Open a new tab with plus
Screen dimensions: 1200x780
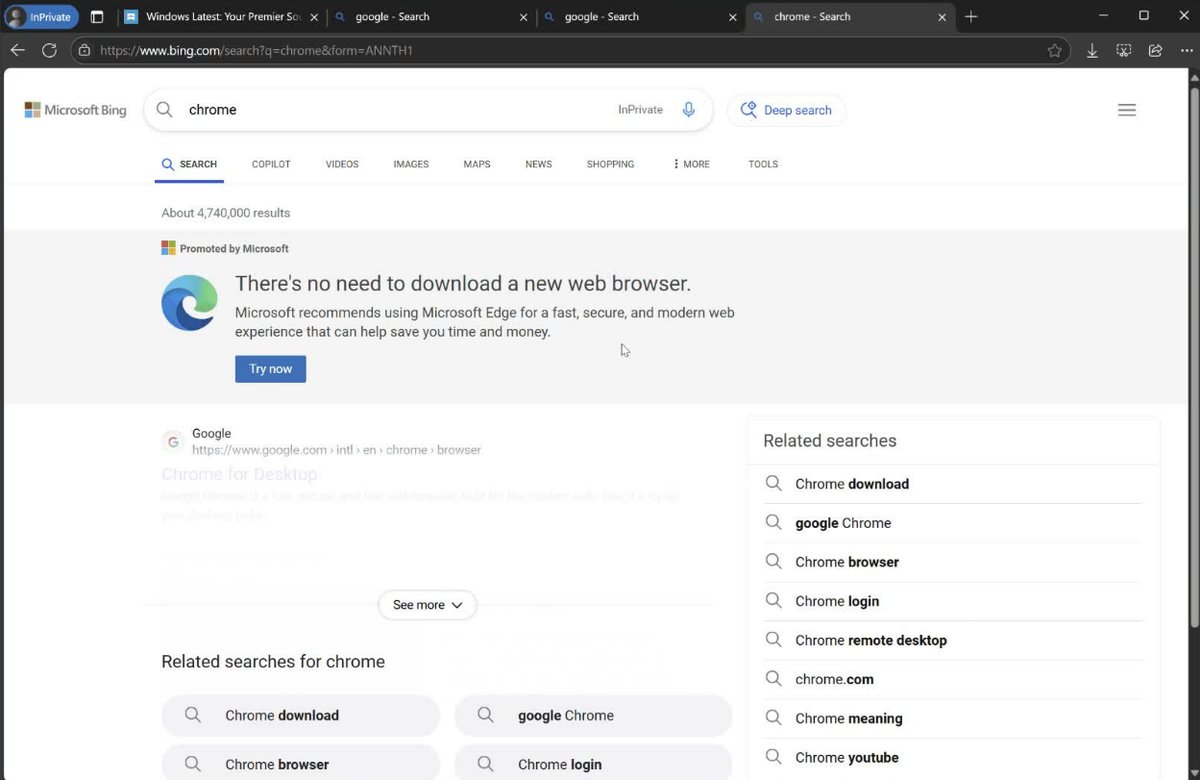point(971,17)
